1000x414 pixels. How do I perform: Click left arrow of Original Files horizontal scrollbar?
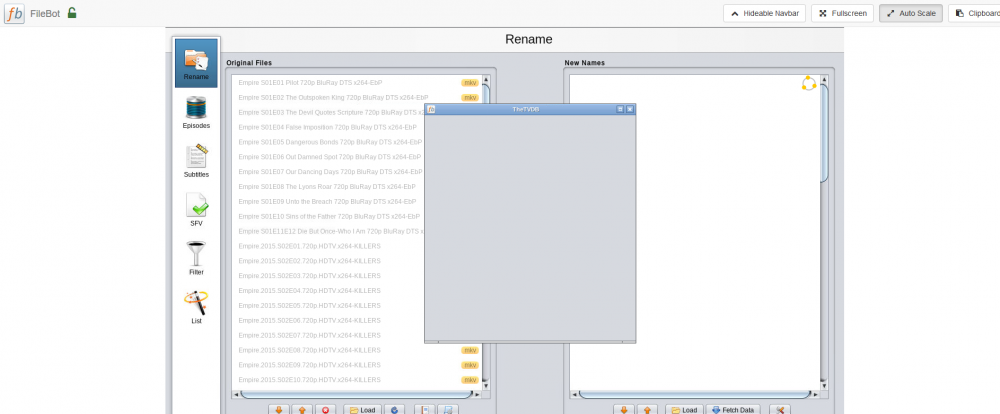click(236, 394)
